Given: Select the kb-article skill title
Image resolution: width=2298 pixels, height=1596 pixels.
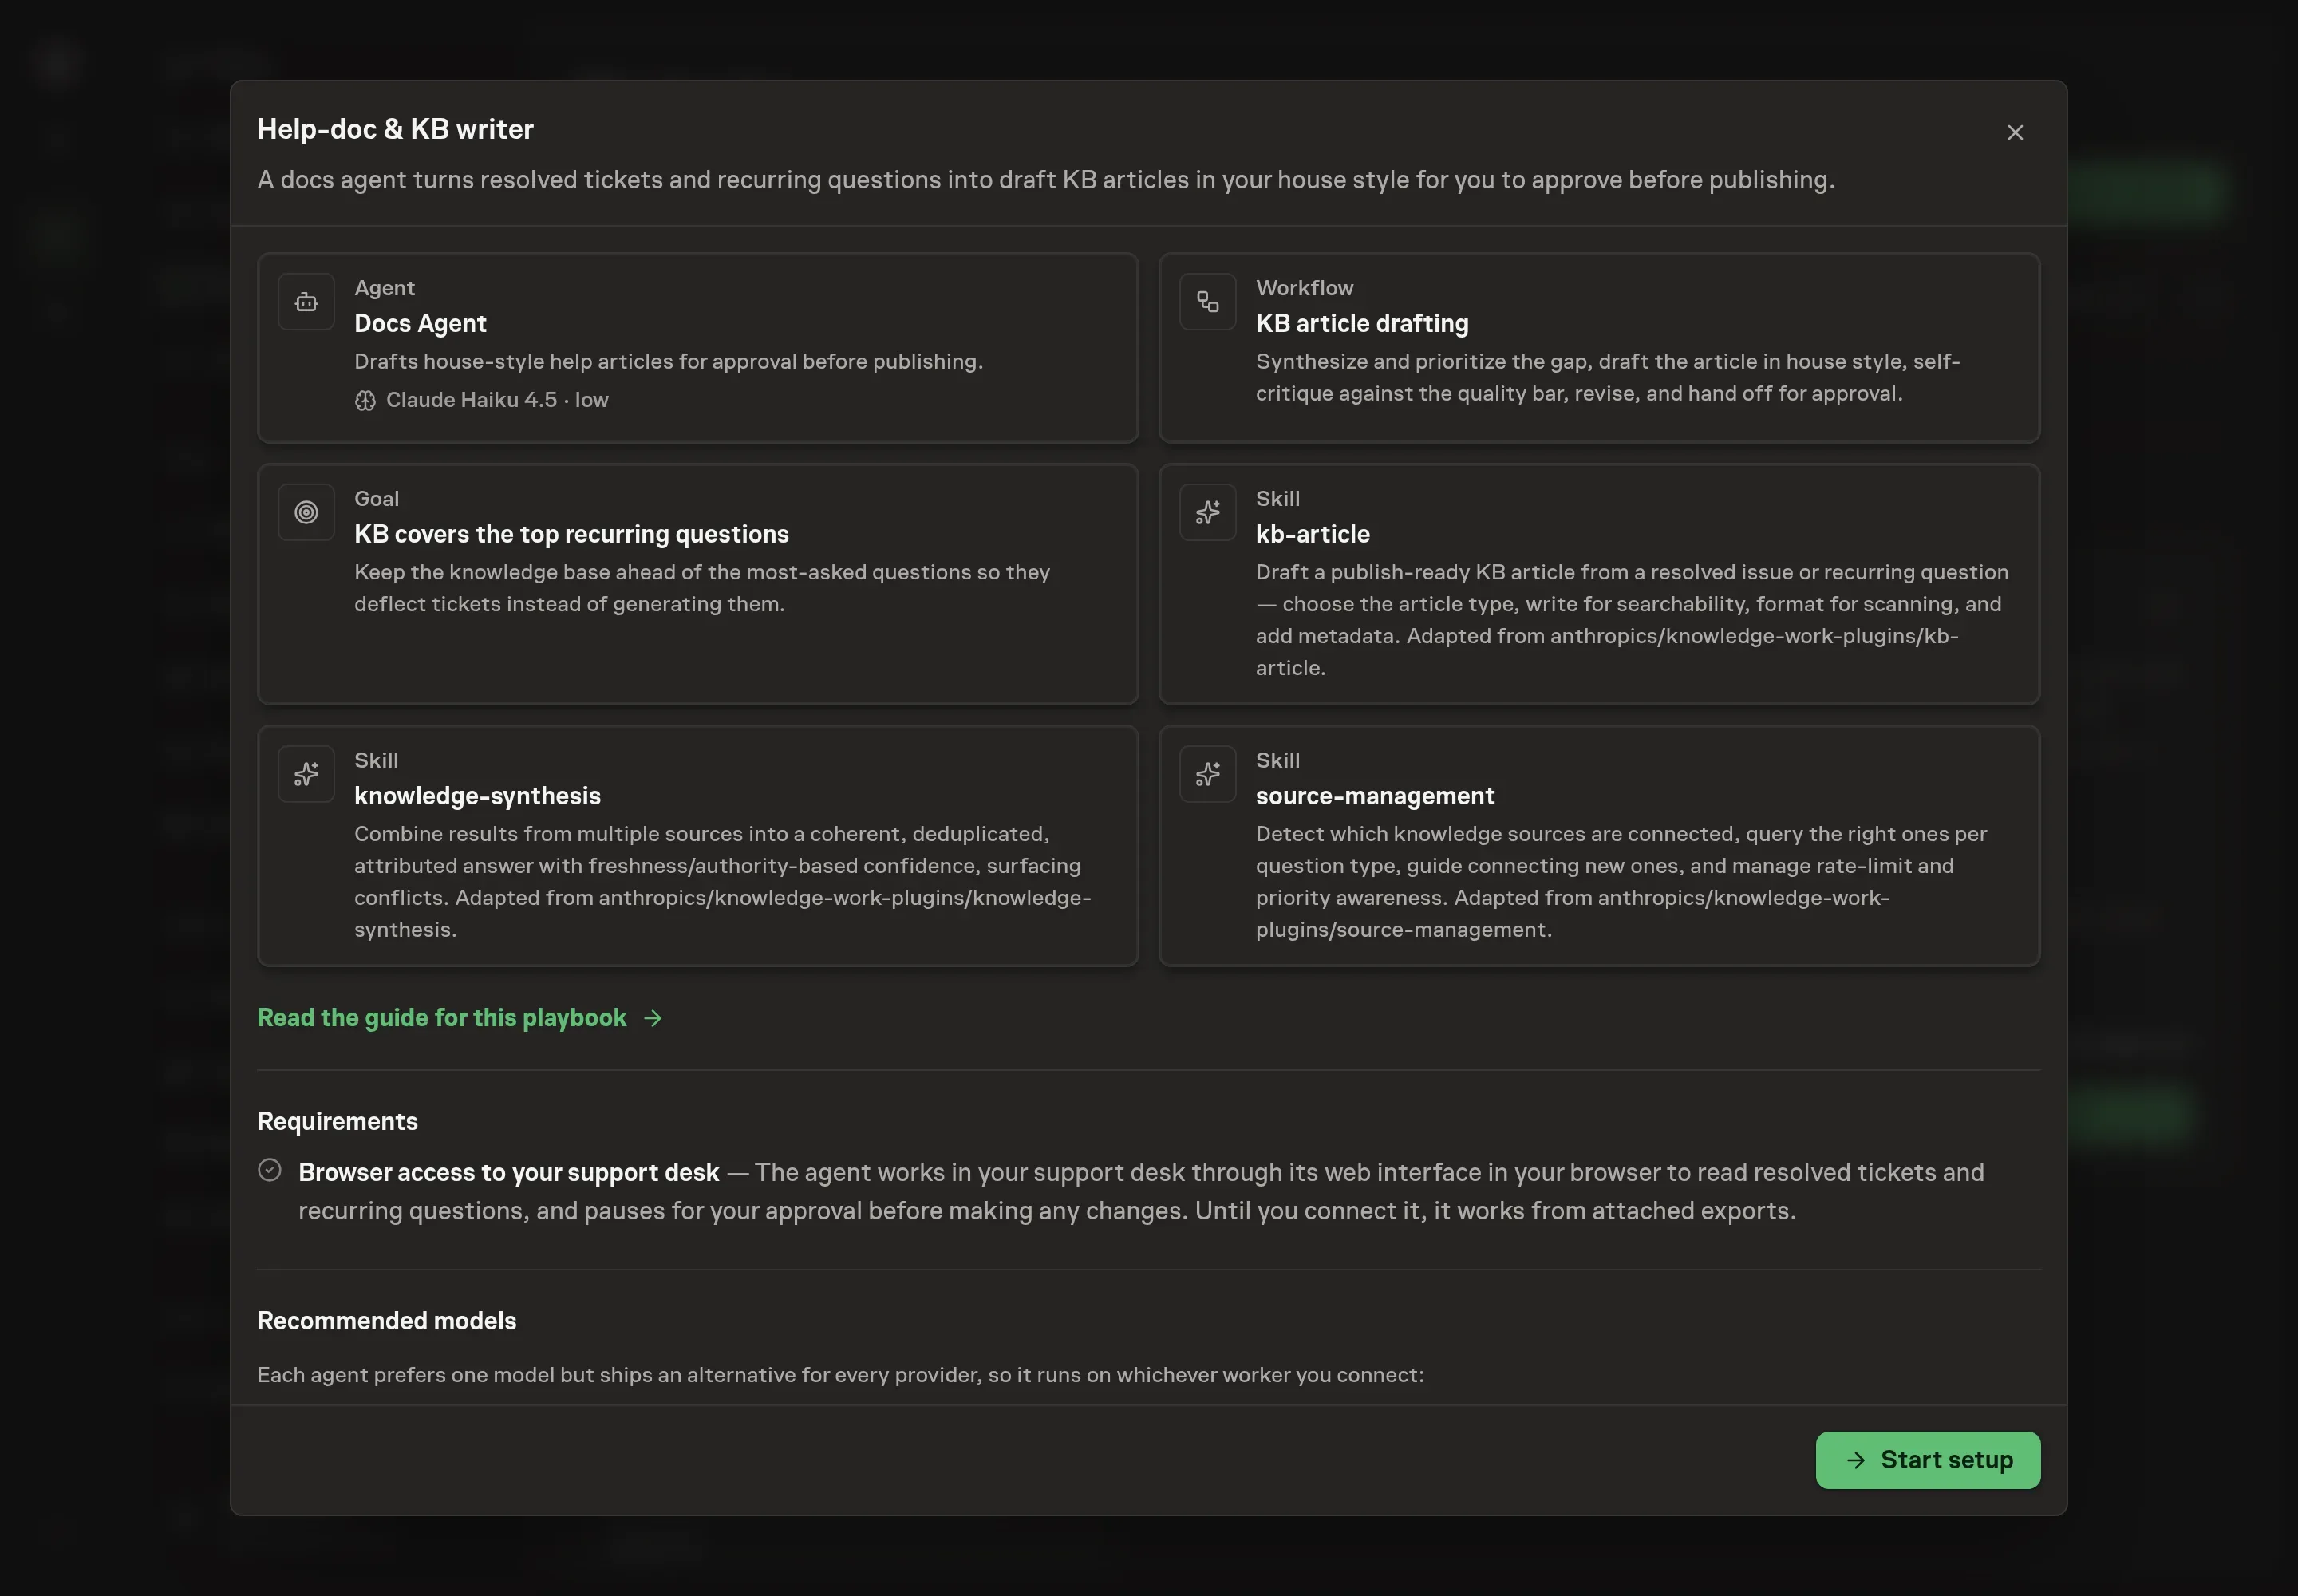Looking at the screenshot, I should 1312,534.
